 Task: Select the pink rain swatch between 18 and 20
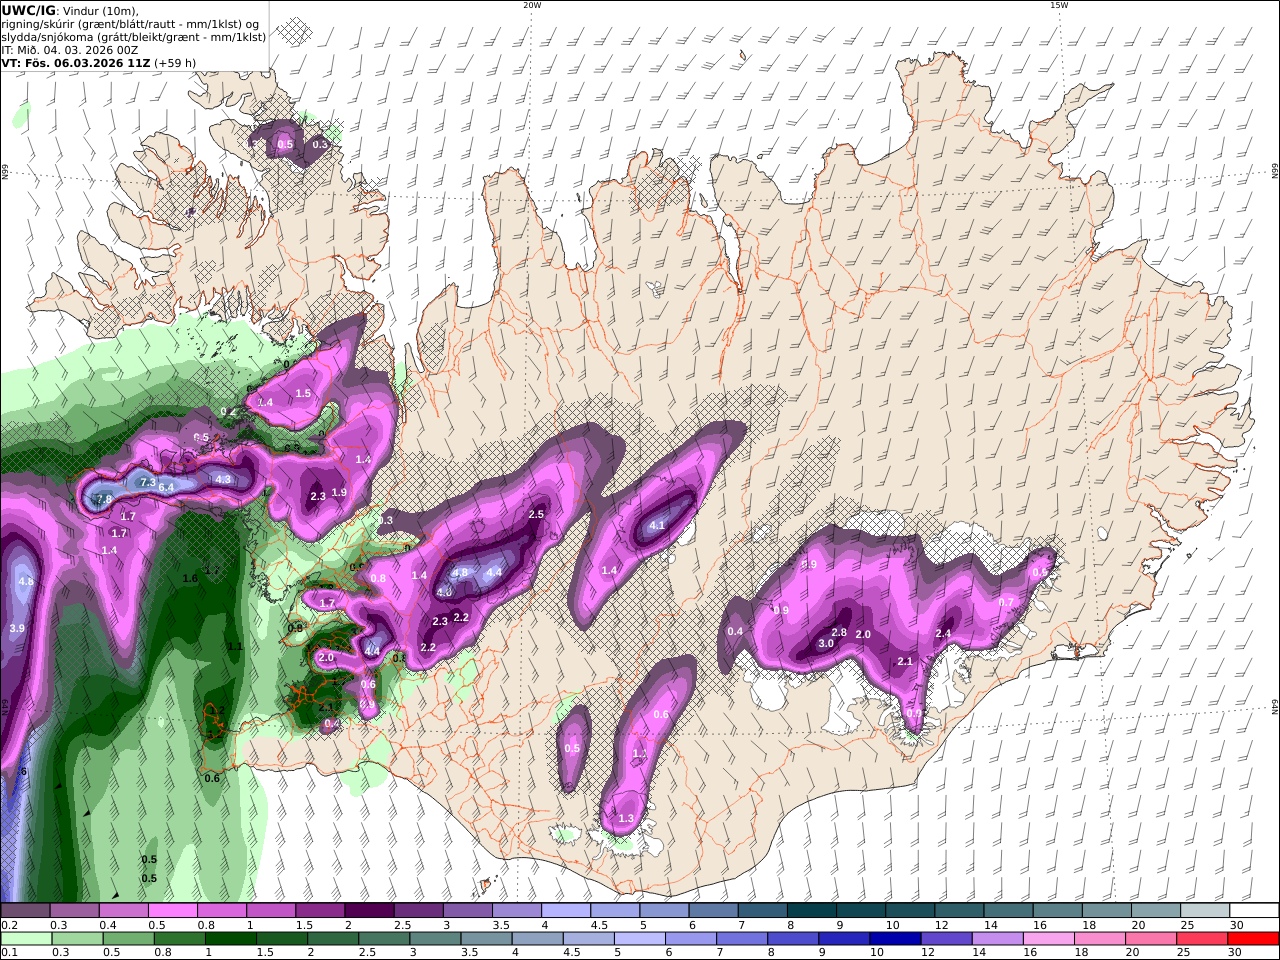[x=1099, y=939]
